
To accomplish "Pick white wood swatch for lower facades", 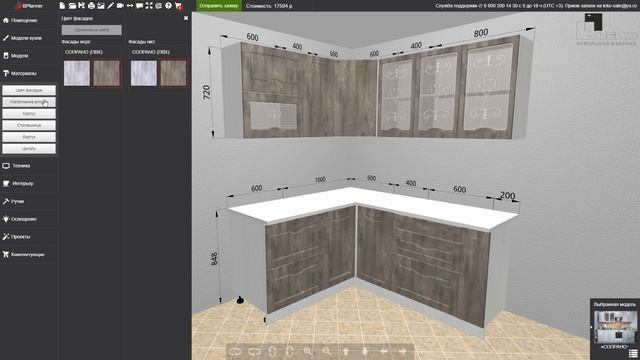I will 144,73.
